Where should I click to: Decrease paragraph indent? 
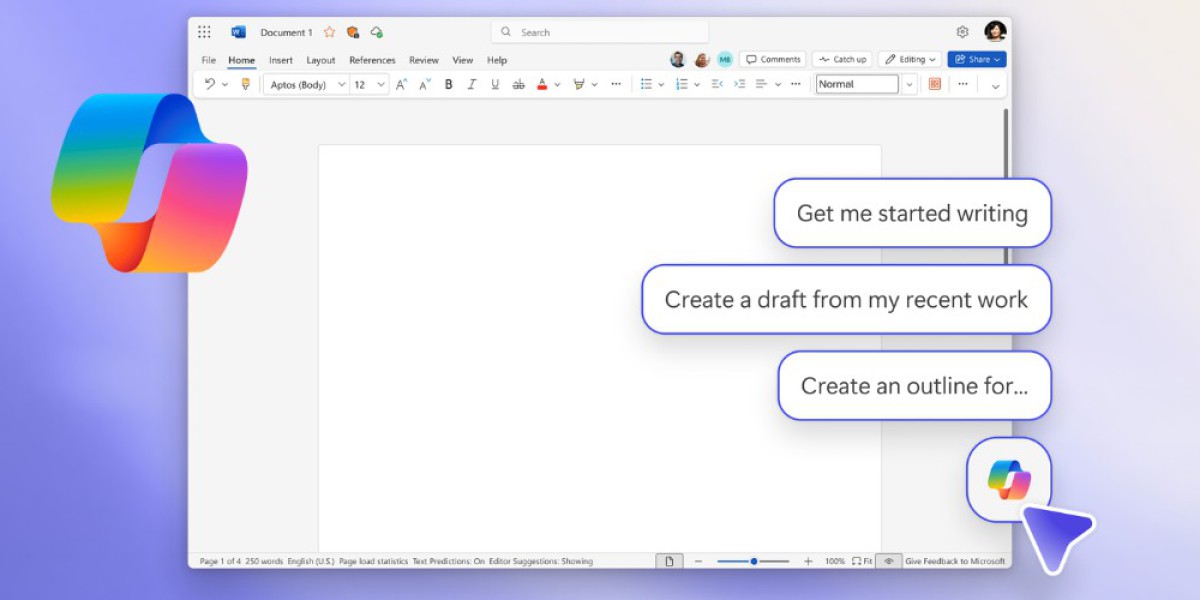pyautogui.click(x=717, y=85)
